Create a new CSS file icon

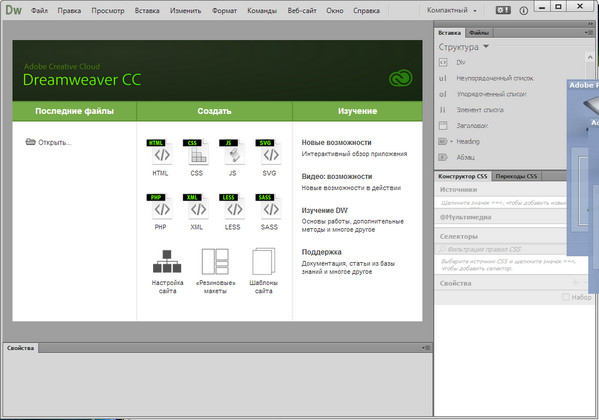[197, 152]
